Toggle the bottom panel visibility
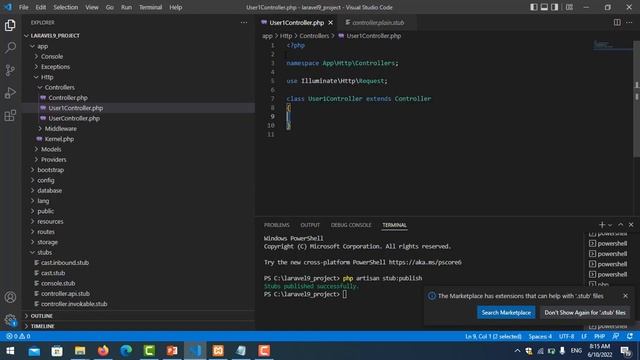The width and height of the screenshot is (640, 360). click(x=544, y=7)
